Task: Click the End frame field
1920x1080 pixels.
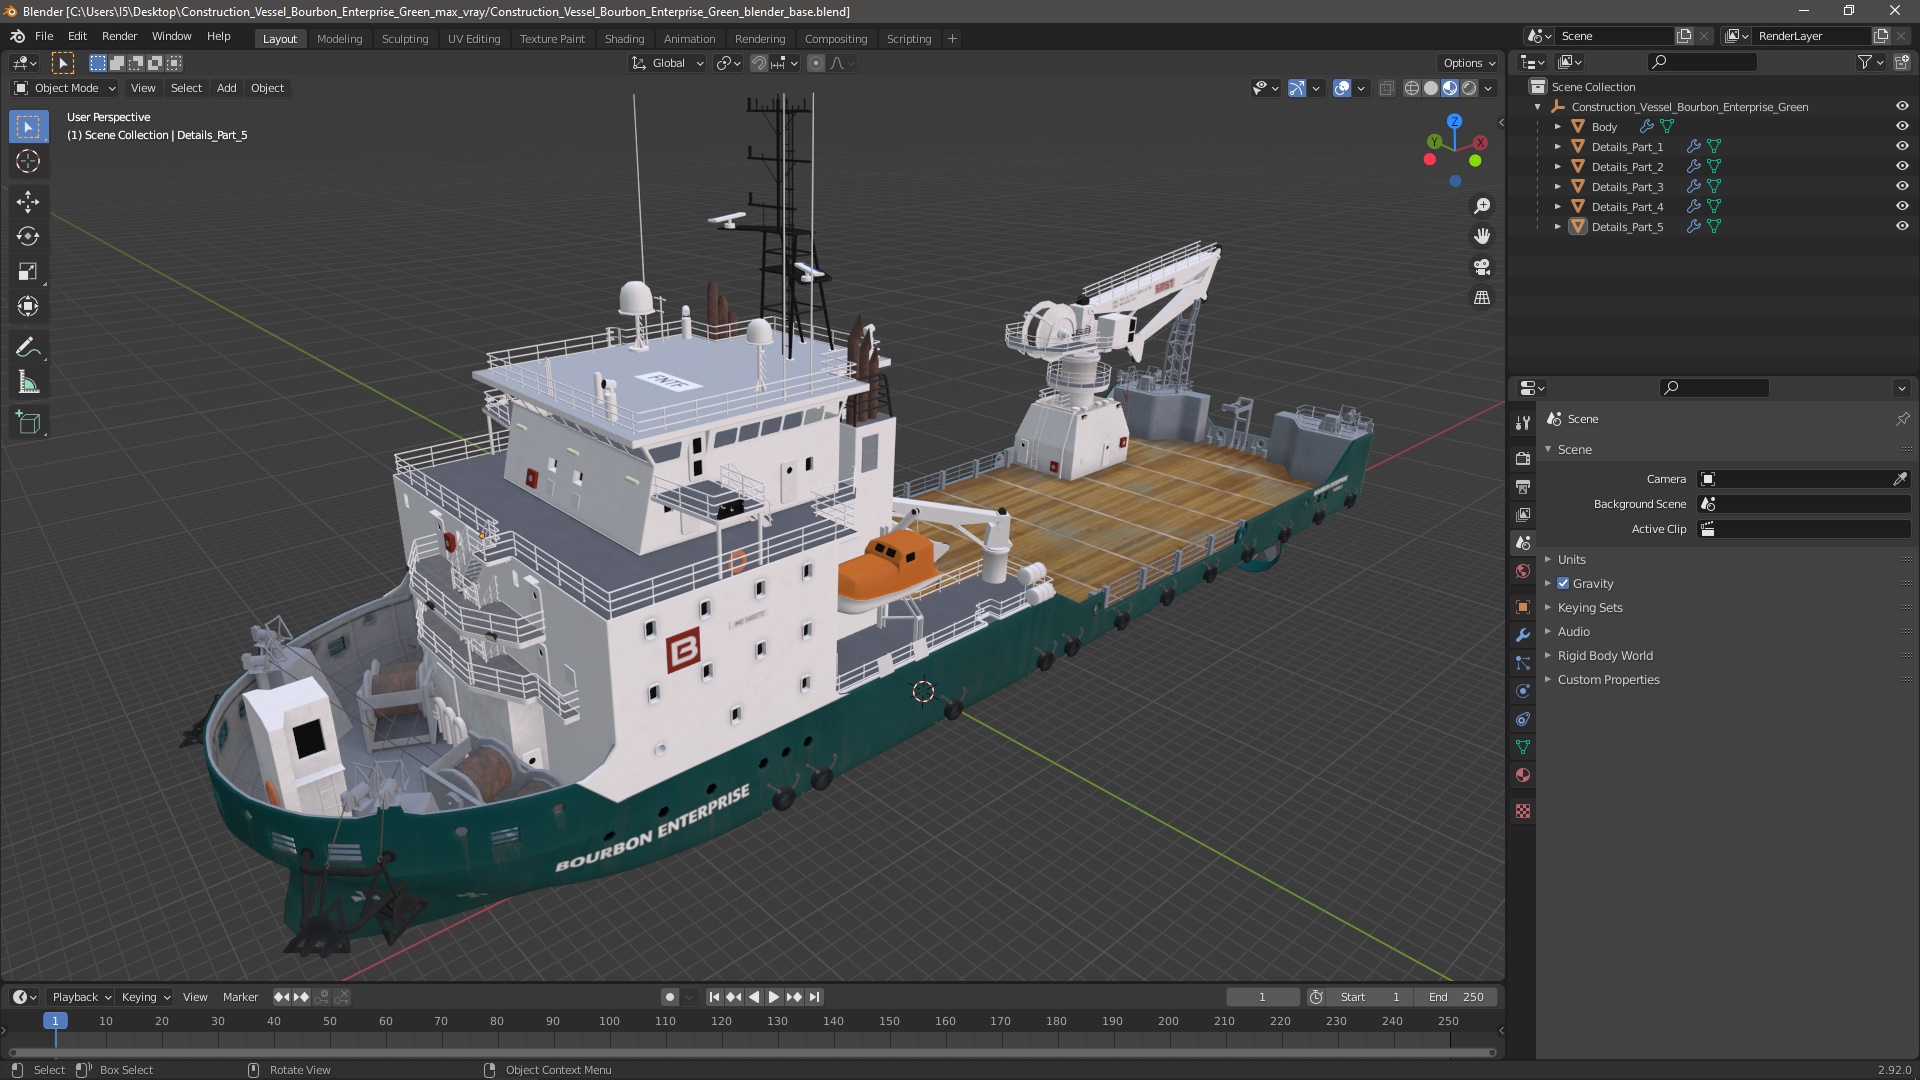Action: (x=1456, y=997)
